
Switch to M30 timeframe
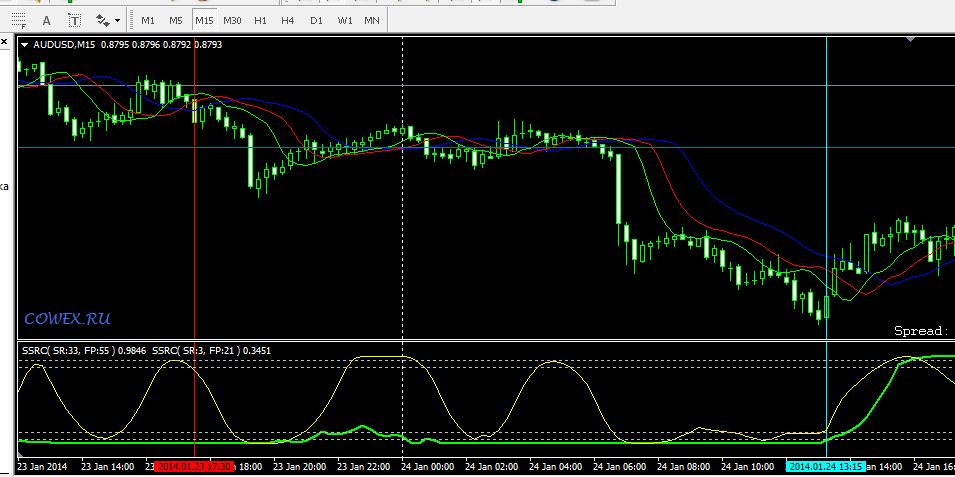pos(232,20)
